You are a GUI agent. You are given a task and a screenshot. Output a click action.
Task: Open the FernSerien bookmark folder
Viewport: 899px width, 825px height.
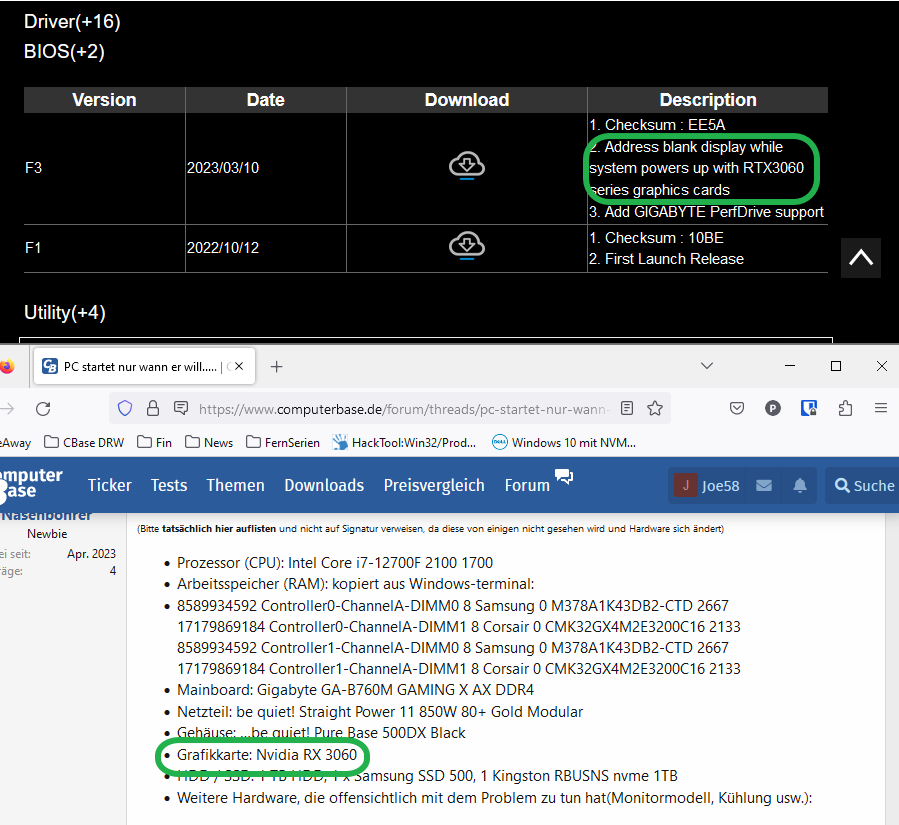[283, 443]
